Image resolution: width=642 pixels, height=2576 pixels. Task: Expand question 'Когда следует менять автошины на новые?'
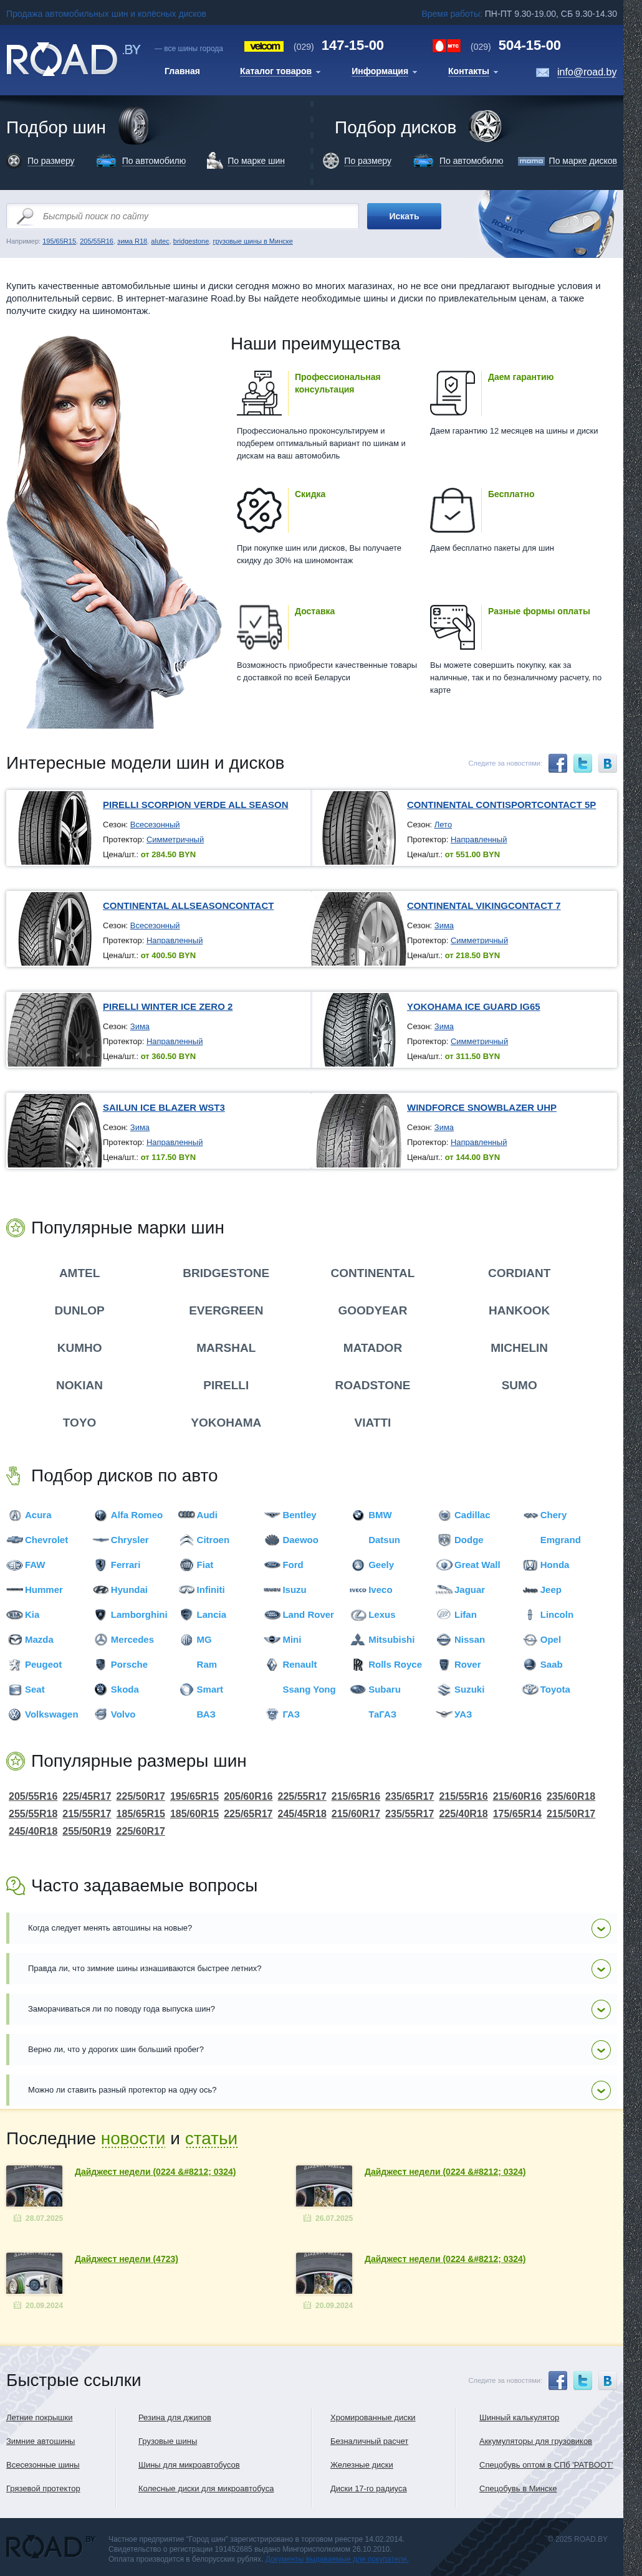tap(601, 1927)
